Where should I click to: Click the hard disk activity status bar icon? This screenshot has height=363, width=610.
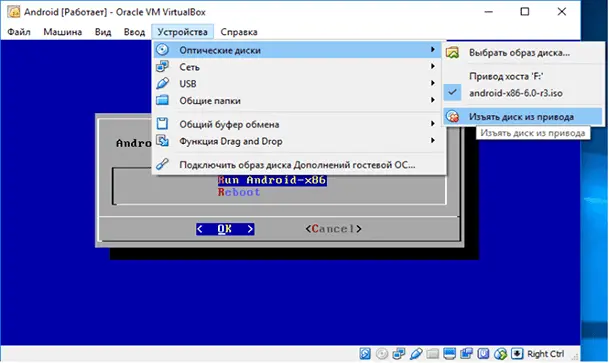[x=365, y=353]
